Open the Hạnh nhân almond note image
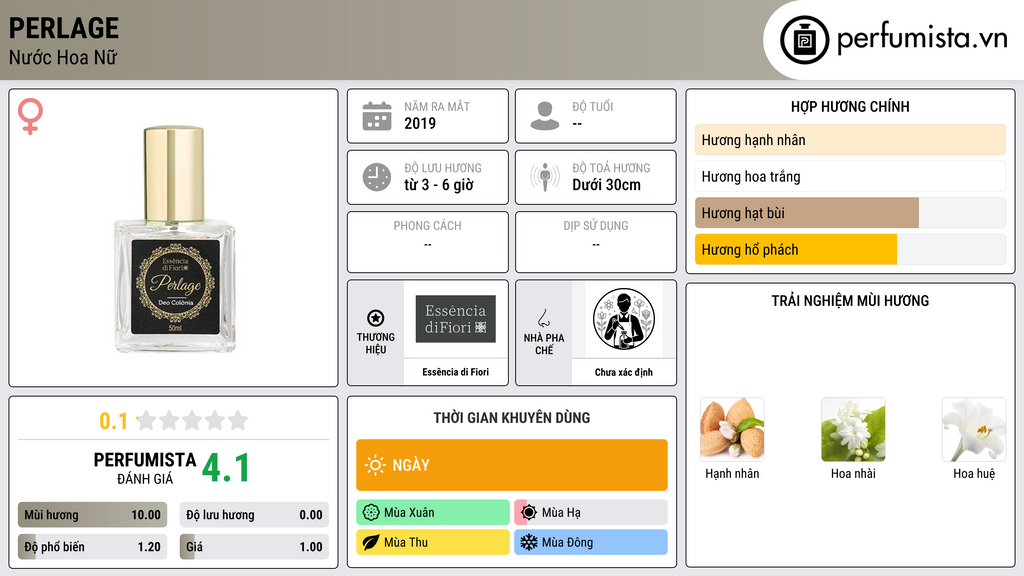 click(x=732, y=430)
